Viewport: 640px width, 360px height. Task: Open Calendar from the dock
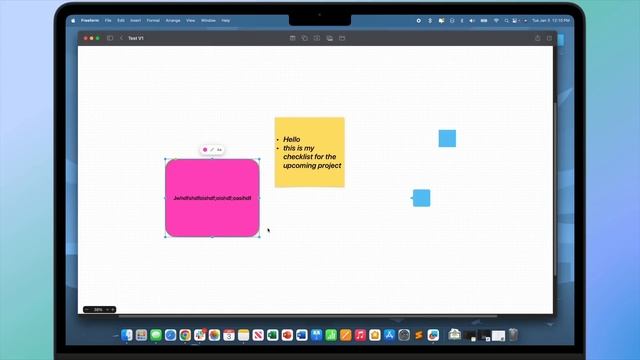point(229,335)
